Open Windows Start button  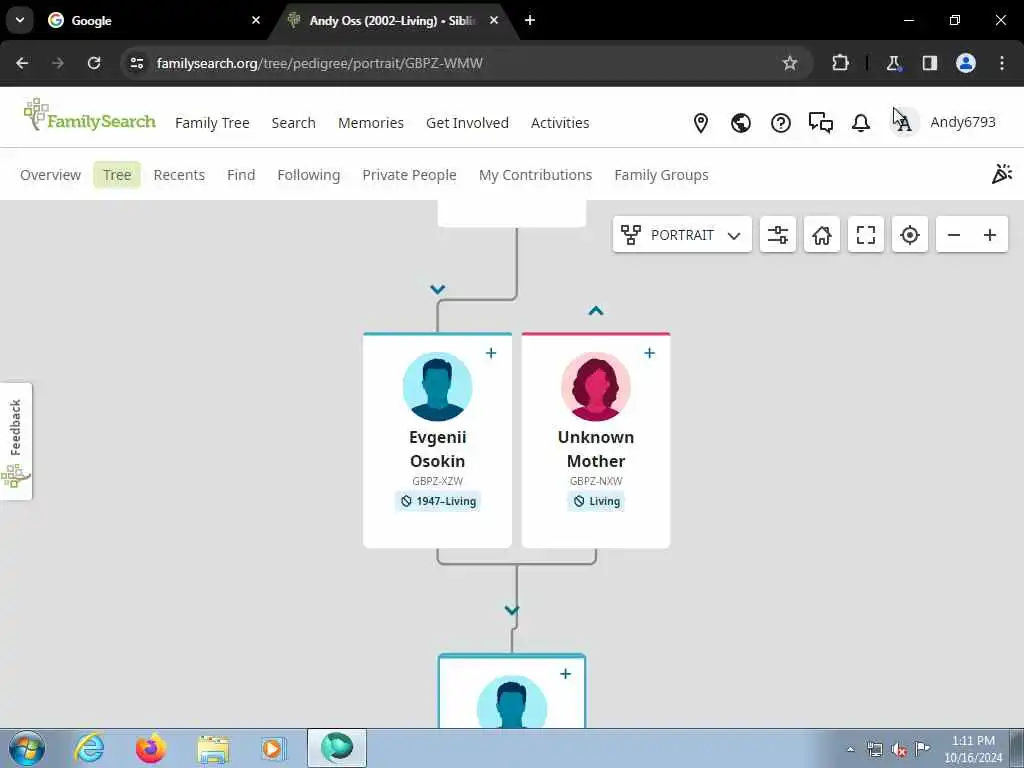click(x=27, y=748)
